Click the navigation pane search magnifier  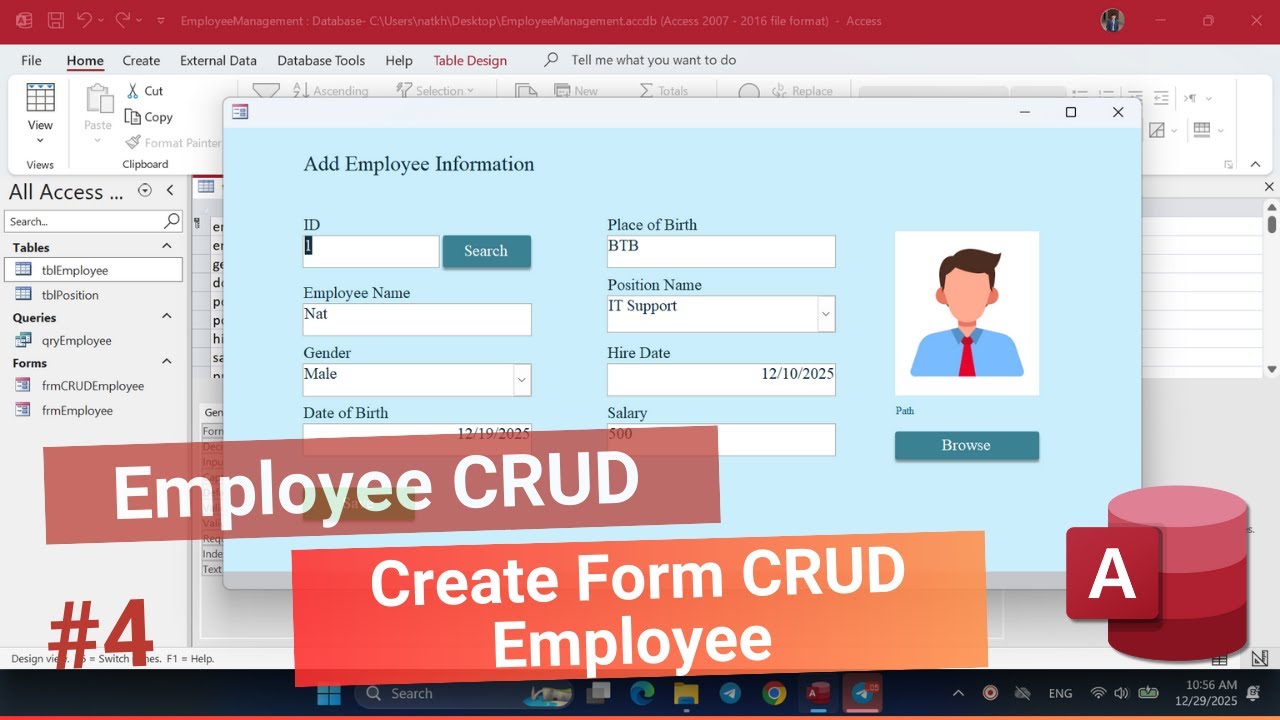(x=172, y=221)
